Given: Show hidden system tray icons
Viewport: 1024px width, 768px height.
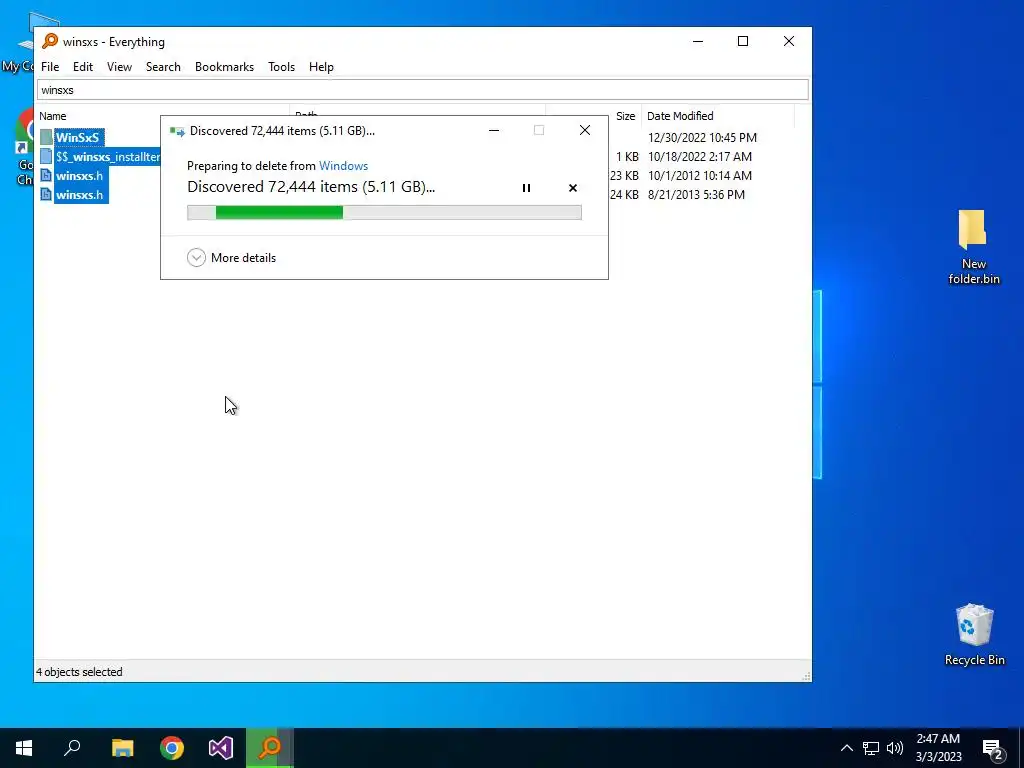Looking at the screenshot, I should [846, 748].
